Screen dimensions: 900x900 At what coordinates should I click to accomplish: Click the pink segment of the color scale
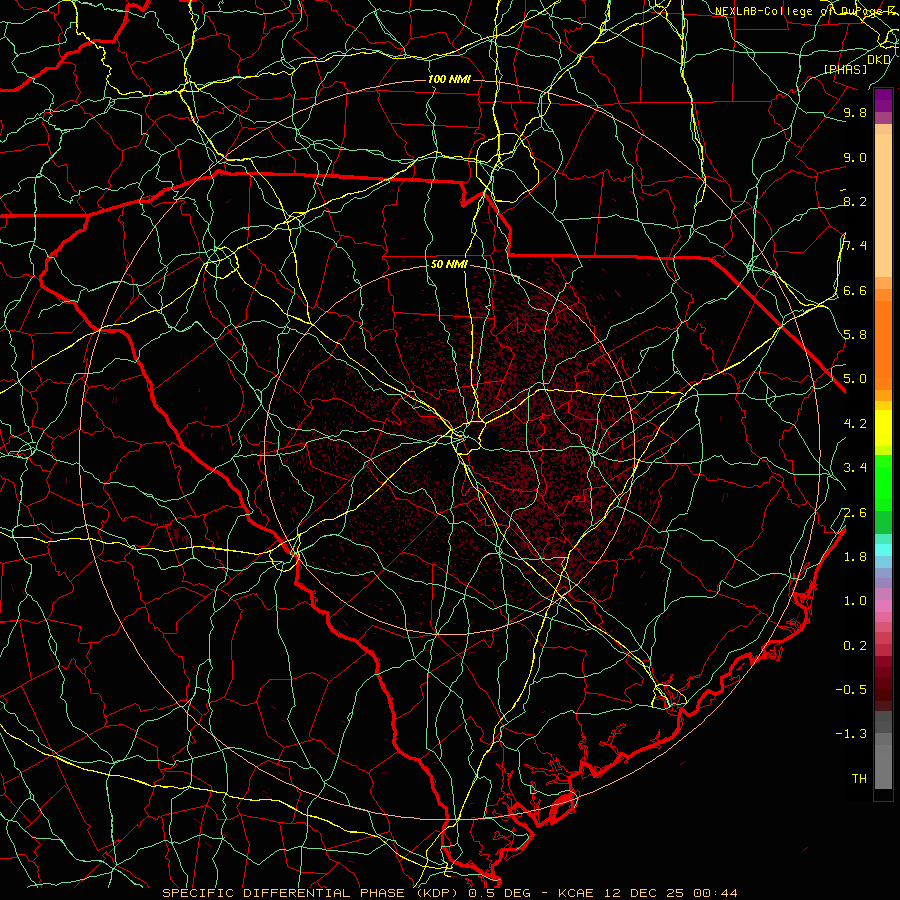(883, 606)
